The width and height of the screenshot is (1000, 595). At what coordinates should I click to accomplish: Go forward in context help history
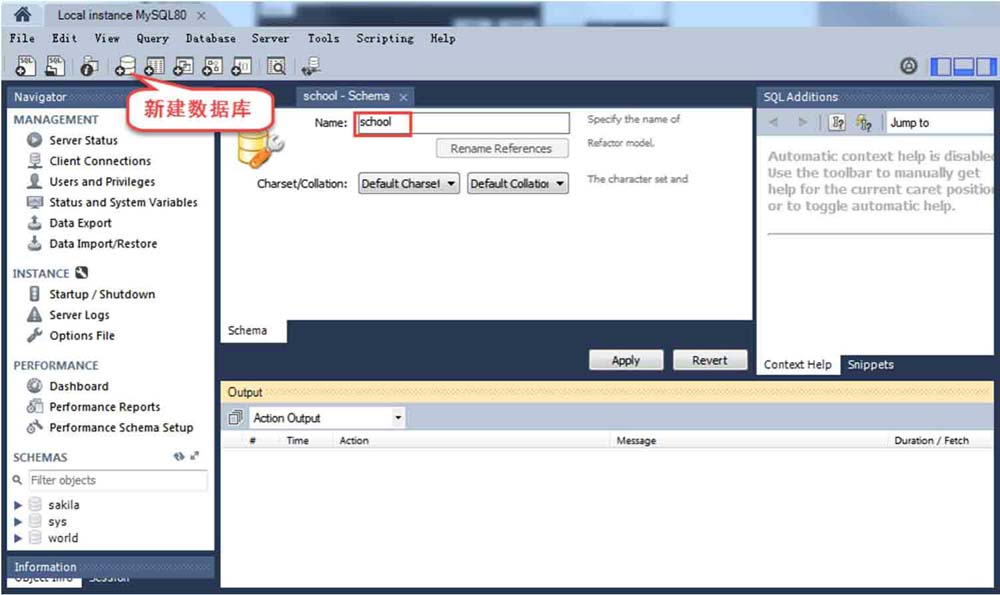point(802,122)
